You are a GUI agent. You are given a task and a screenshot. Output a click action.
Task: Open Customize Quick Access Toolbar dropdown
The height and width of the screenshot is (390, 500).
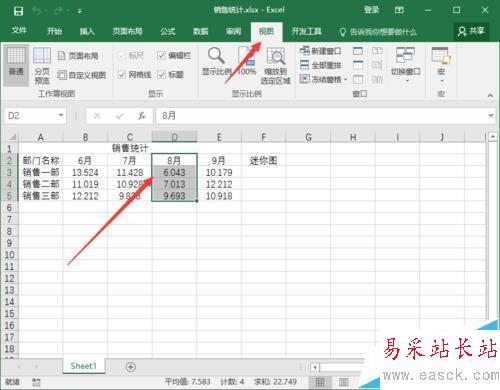pyautogui.click(x=80, y=11)
